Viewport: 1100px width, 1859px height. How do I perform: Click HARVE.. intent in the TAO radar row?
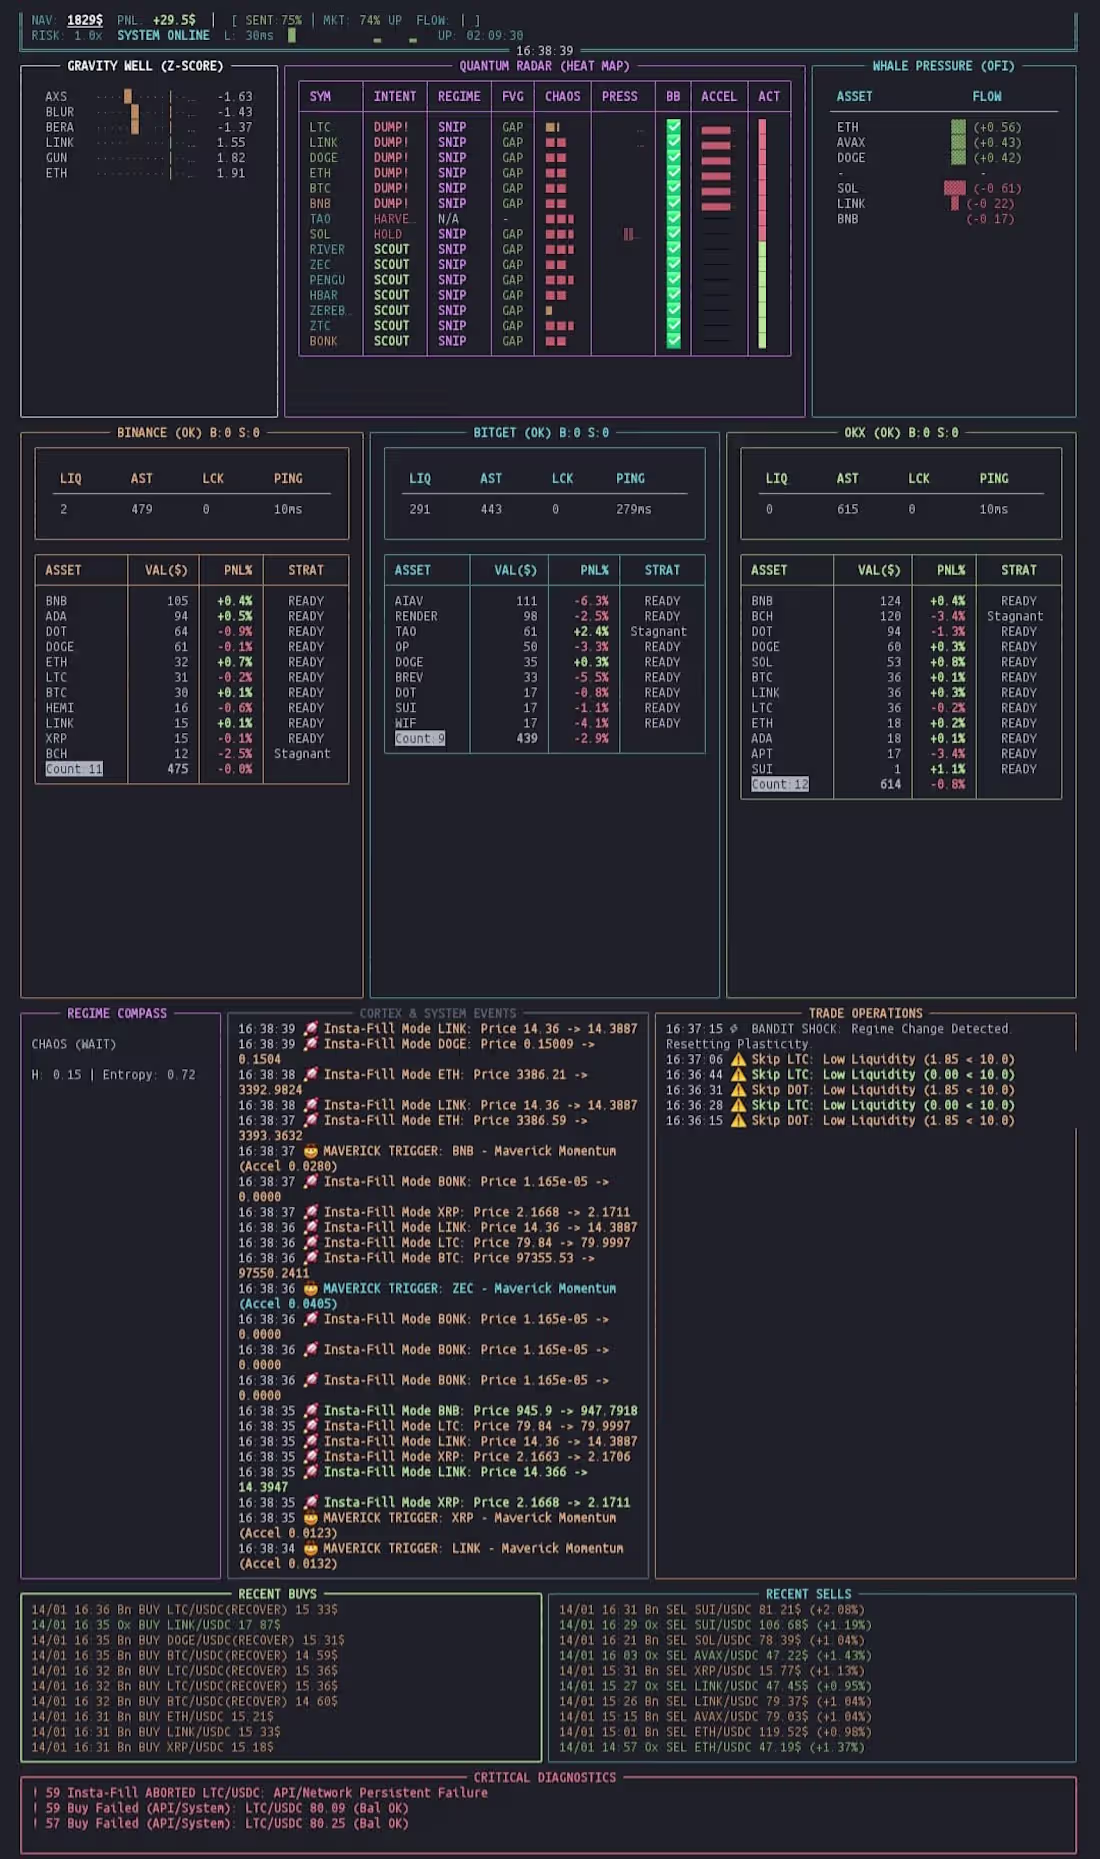pos(392,219)
